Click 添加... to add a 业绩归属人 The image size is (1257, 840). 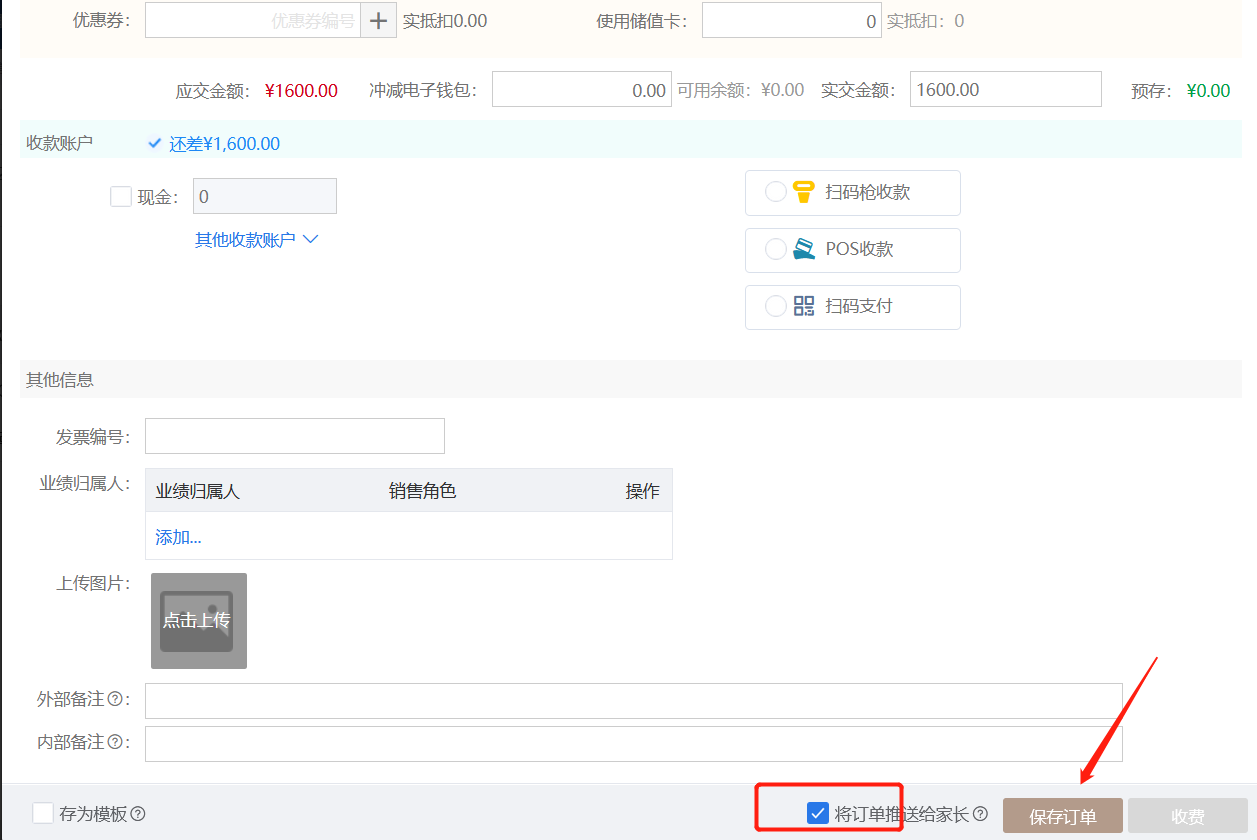pyautogui.click(x=176, y=537)
